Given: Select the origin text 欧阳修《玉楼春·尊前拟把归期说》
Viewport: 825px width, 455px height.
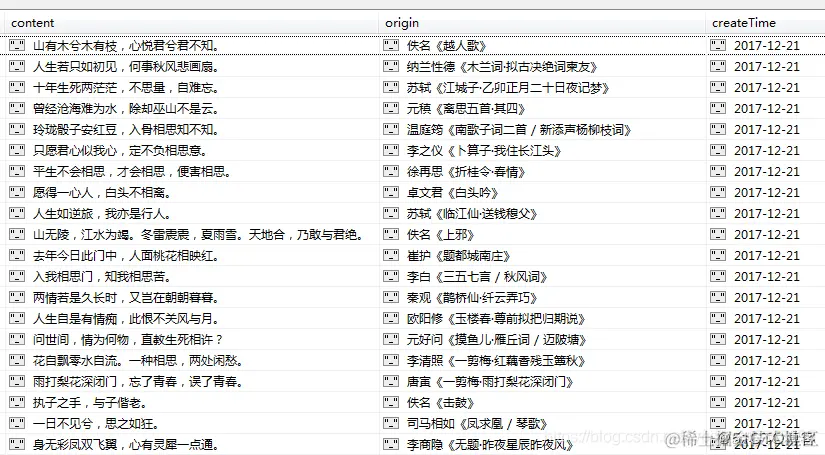Looking at the screenshot, I should click(x=496, y=319).
